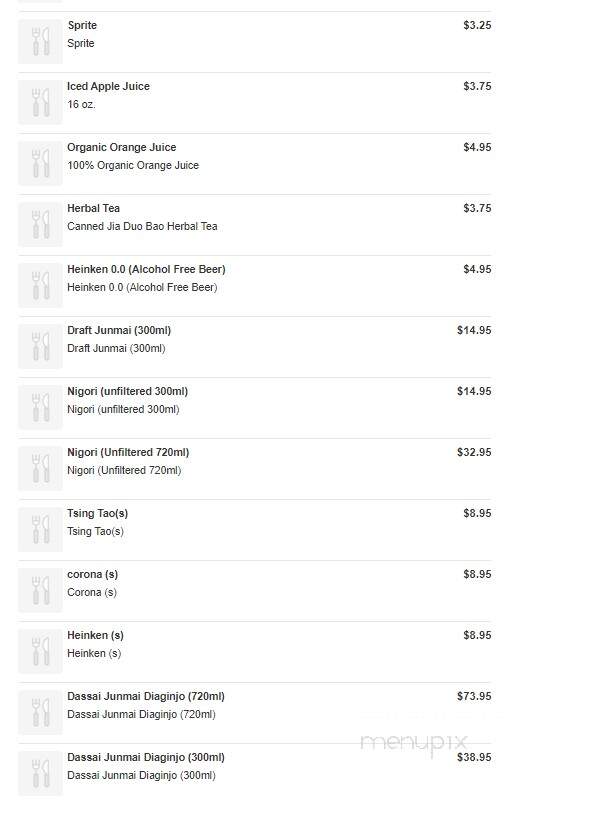Viewport: 593px width, 825px height.
Task: Click the Dassai 300ml thumbnail placeholder
Action: 41,774
